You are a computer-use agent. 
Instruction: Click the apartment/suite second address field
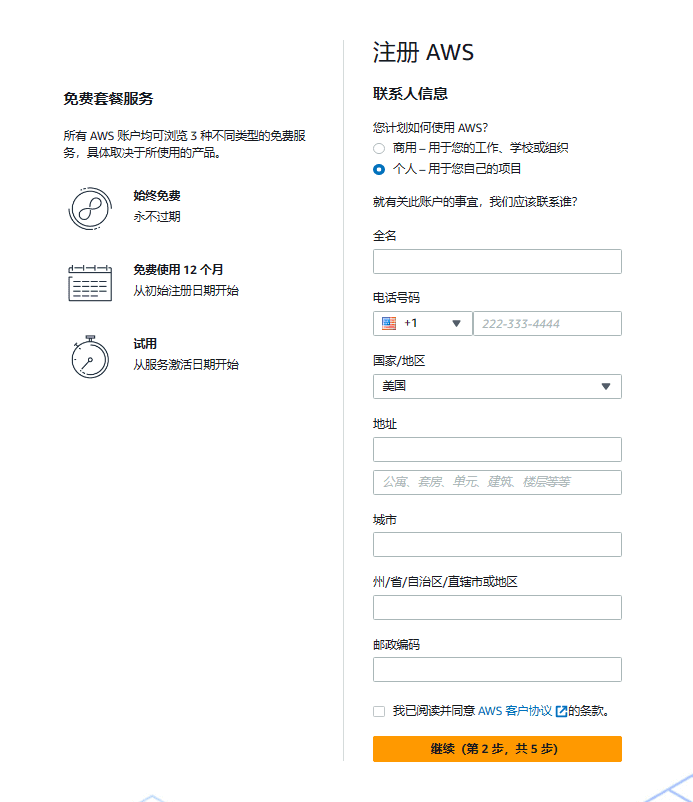(x=497, y=482)
